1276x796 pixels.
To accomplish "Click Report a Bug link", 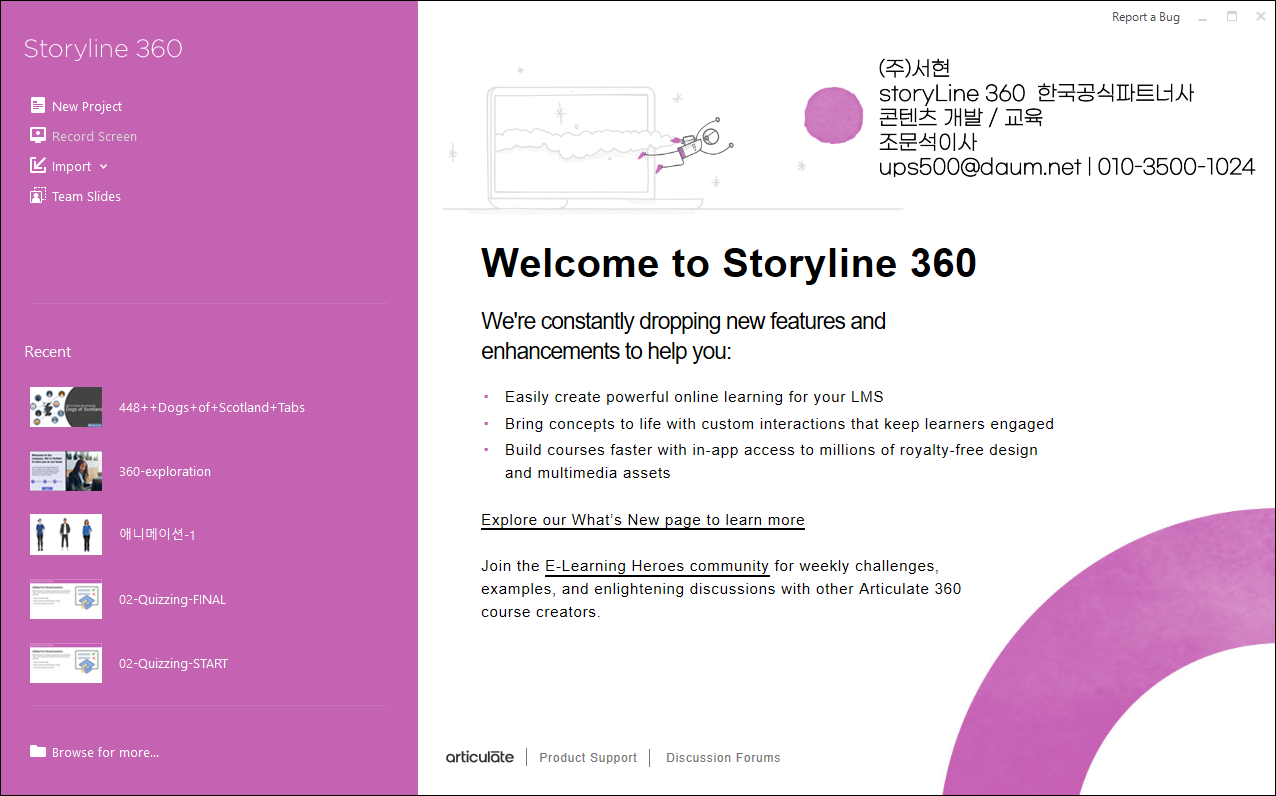I will (x=1146, y=17).
